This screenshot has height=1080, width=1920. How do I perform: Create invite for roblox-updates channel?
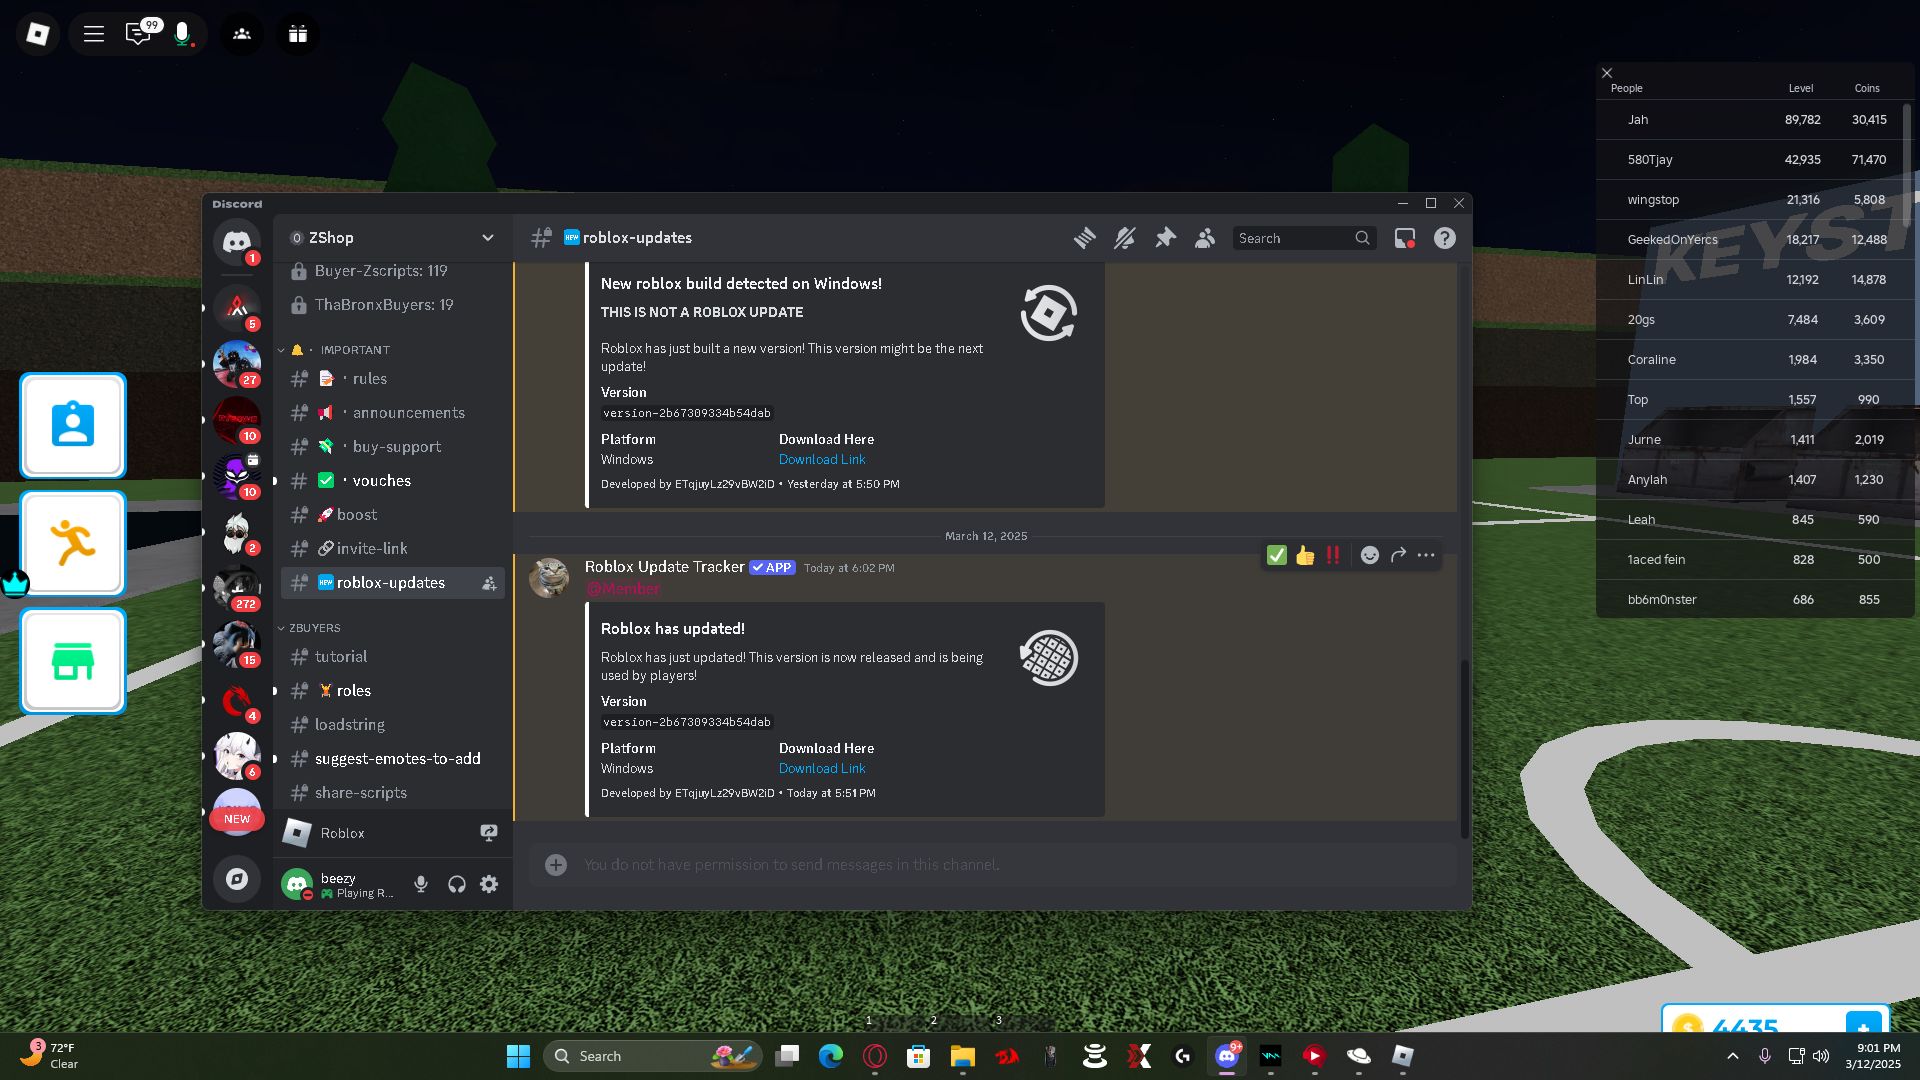[x=489, y=583]
